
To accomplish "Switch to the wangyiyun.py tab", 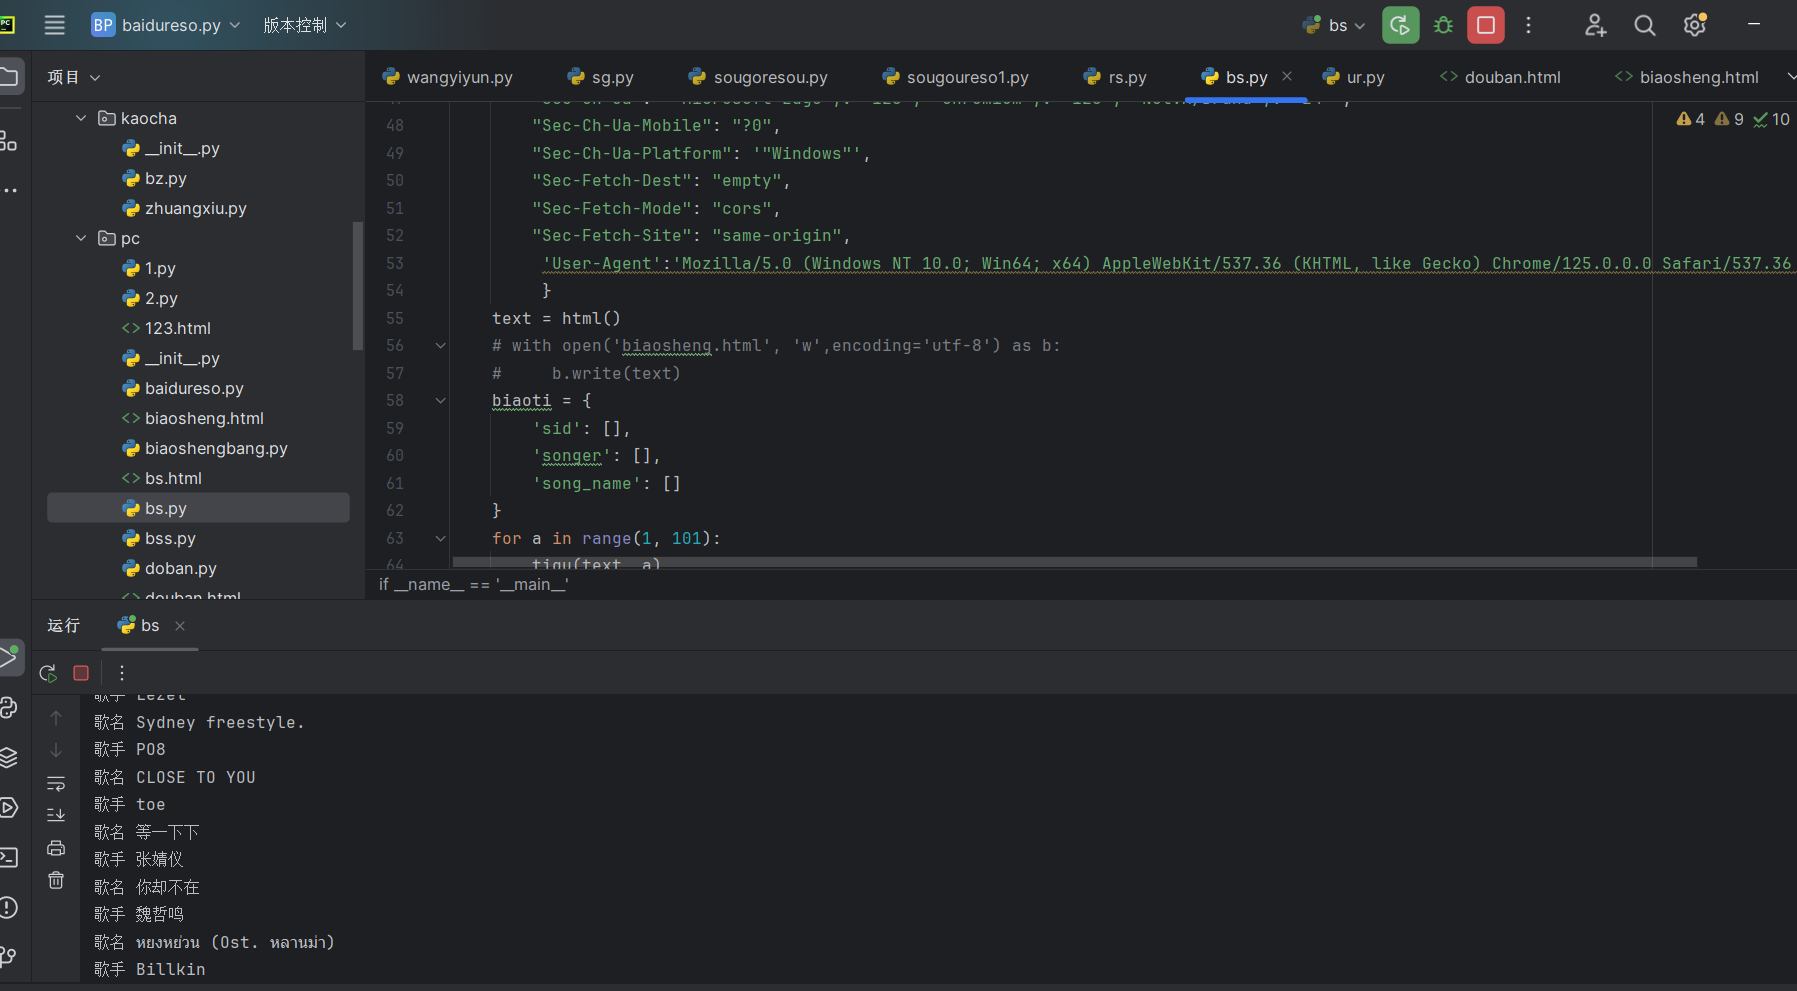I will coord(447,77).
